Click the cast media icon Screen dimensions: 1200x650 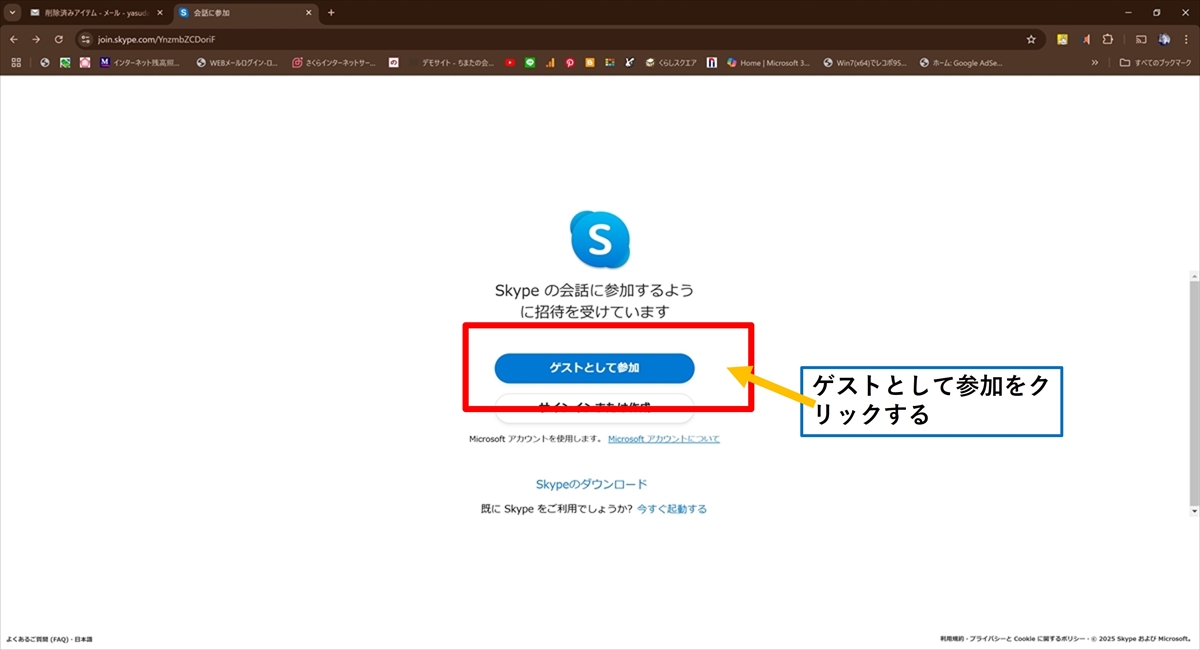[1140, 39]
